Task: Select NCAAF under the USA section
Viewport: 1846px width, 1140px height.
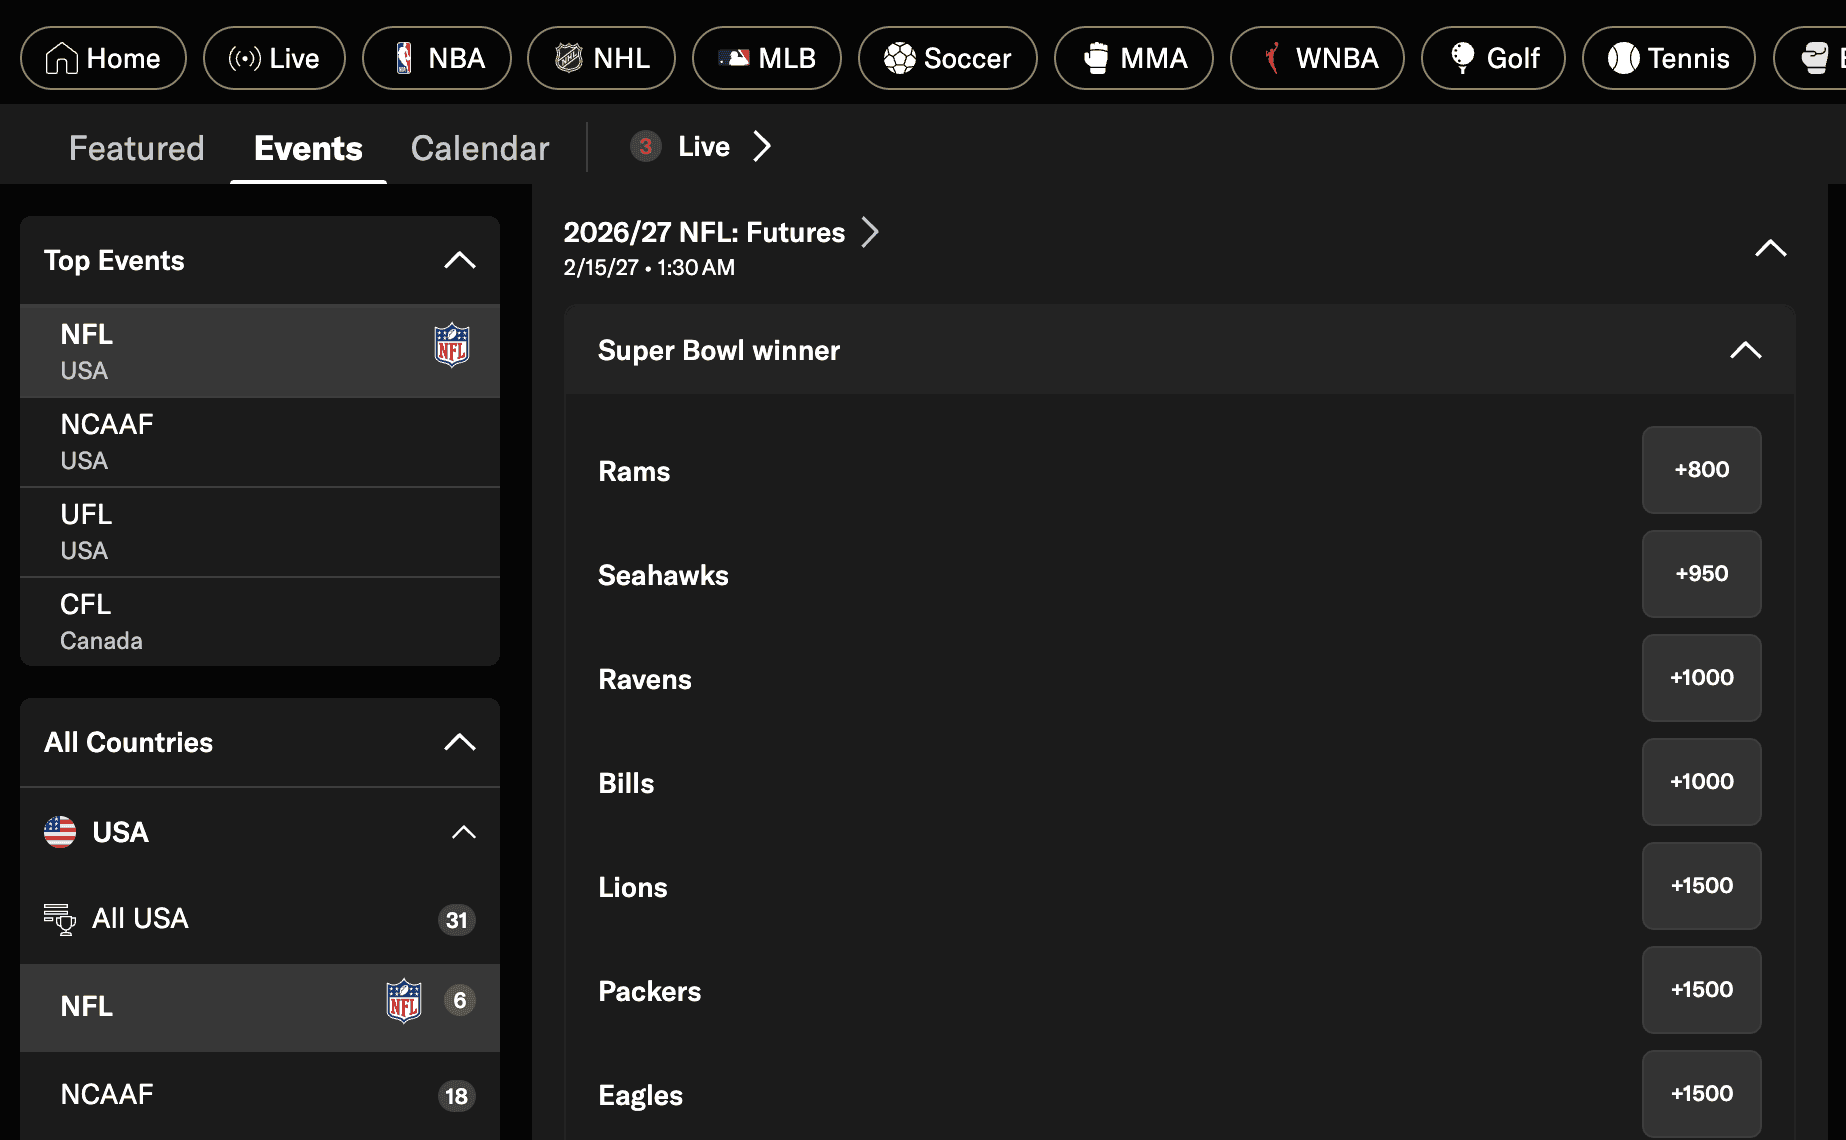Action: (260, 1095)
